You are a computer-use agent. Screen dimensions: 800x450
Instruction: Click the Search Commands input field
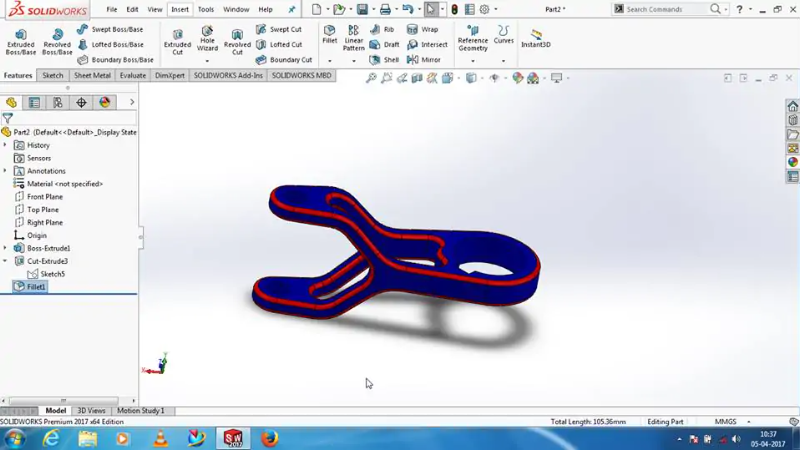click(665, 9)
